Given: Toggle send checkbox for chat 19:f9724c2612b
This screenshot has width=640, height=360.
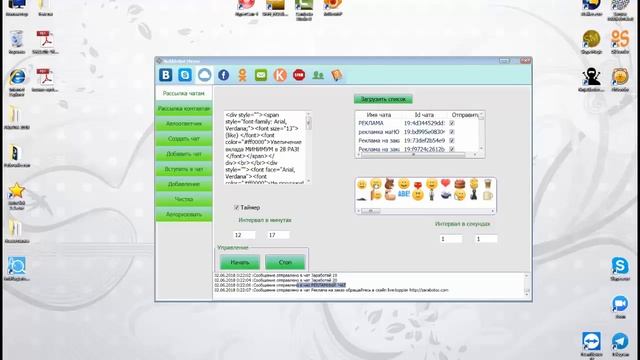Looking at the screenshot, I should pos(452,149).
